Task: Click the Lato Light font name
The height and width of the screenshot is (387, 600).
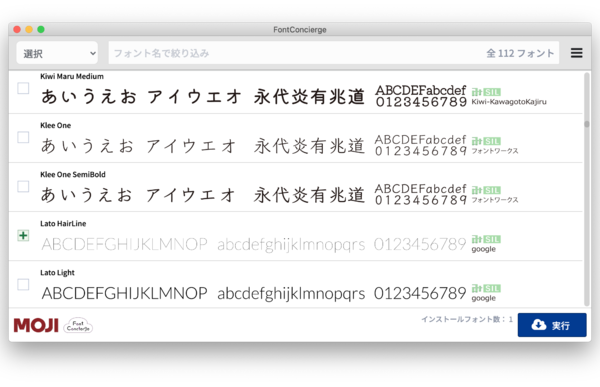Action: (x=57, y=273)
